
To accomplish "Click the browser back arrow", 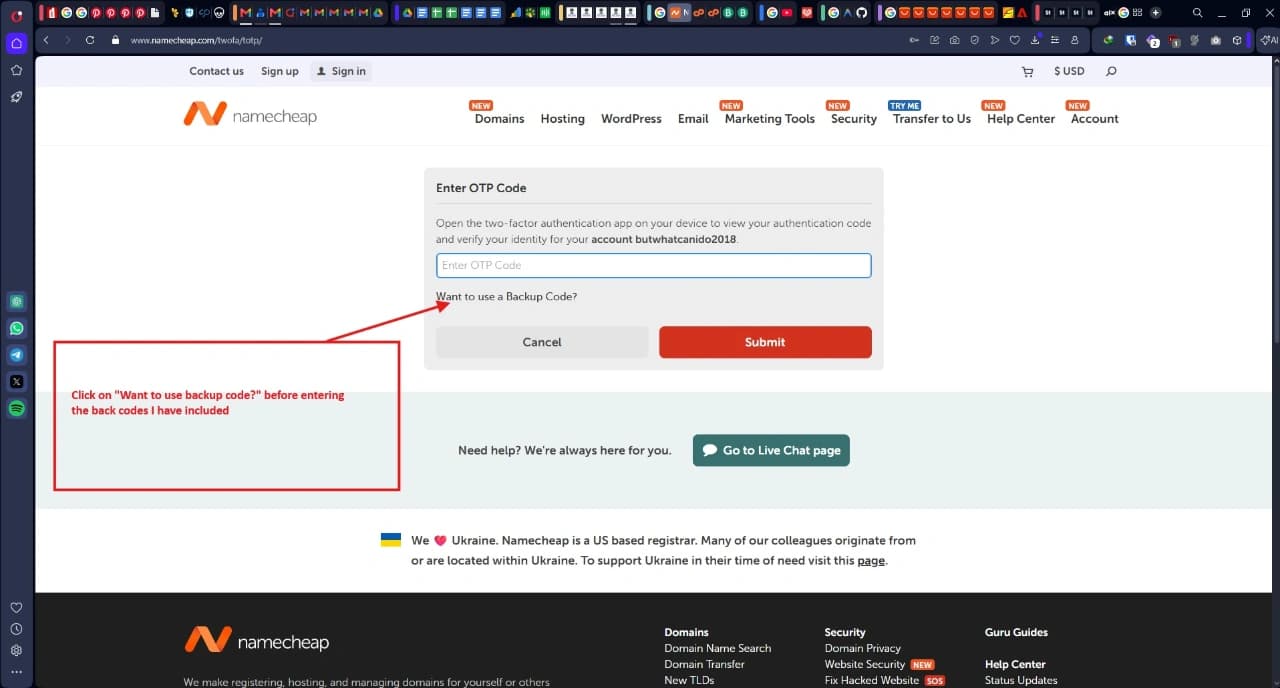I will (x=47, y=40).
